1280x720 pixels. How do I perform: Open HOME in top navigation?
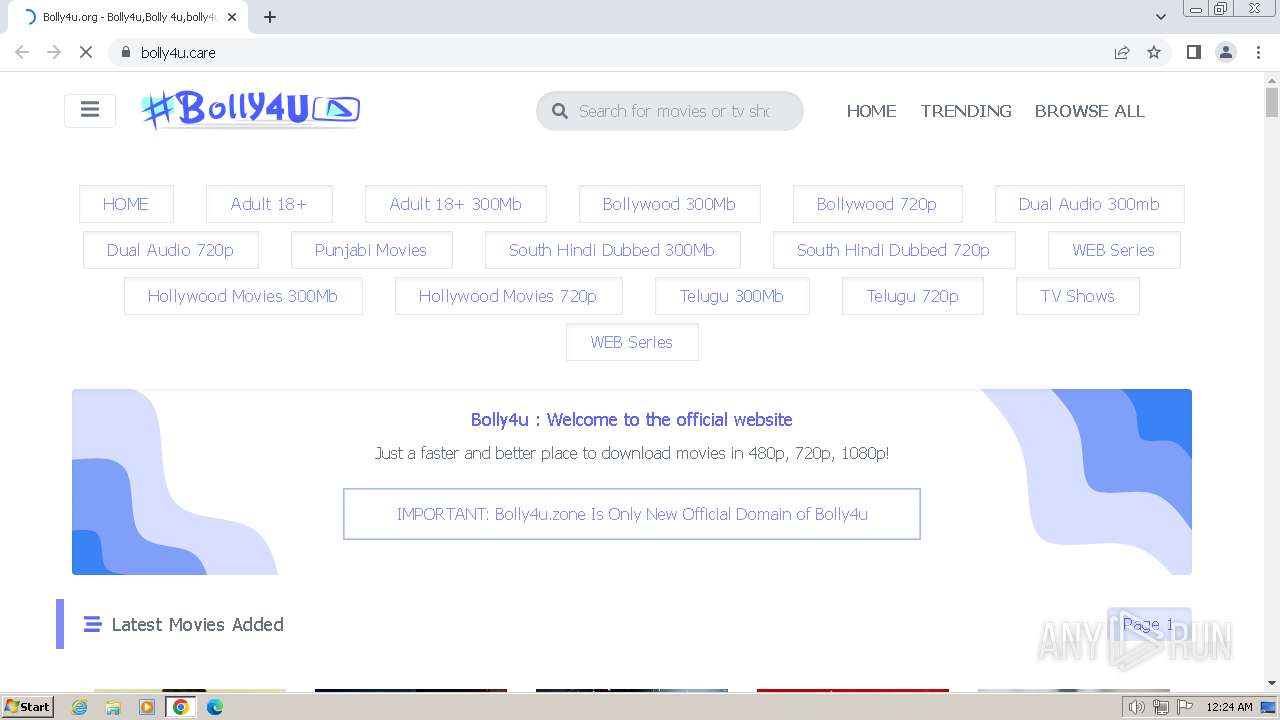tap(871, 111)
